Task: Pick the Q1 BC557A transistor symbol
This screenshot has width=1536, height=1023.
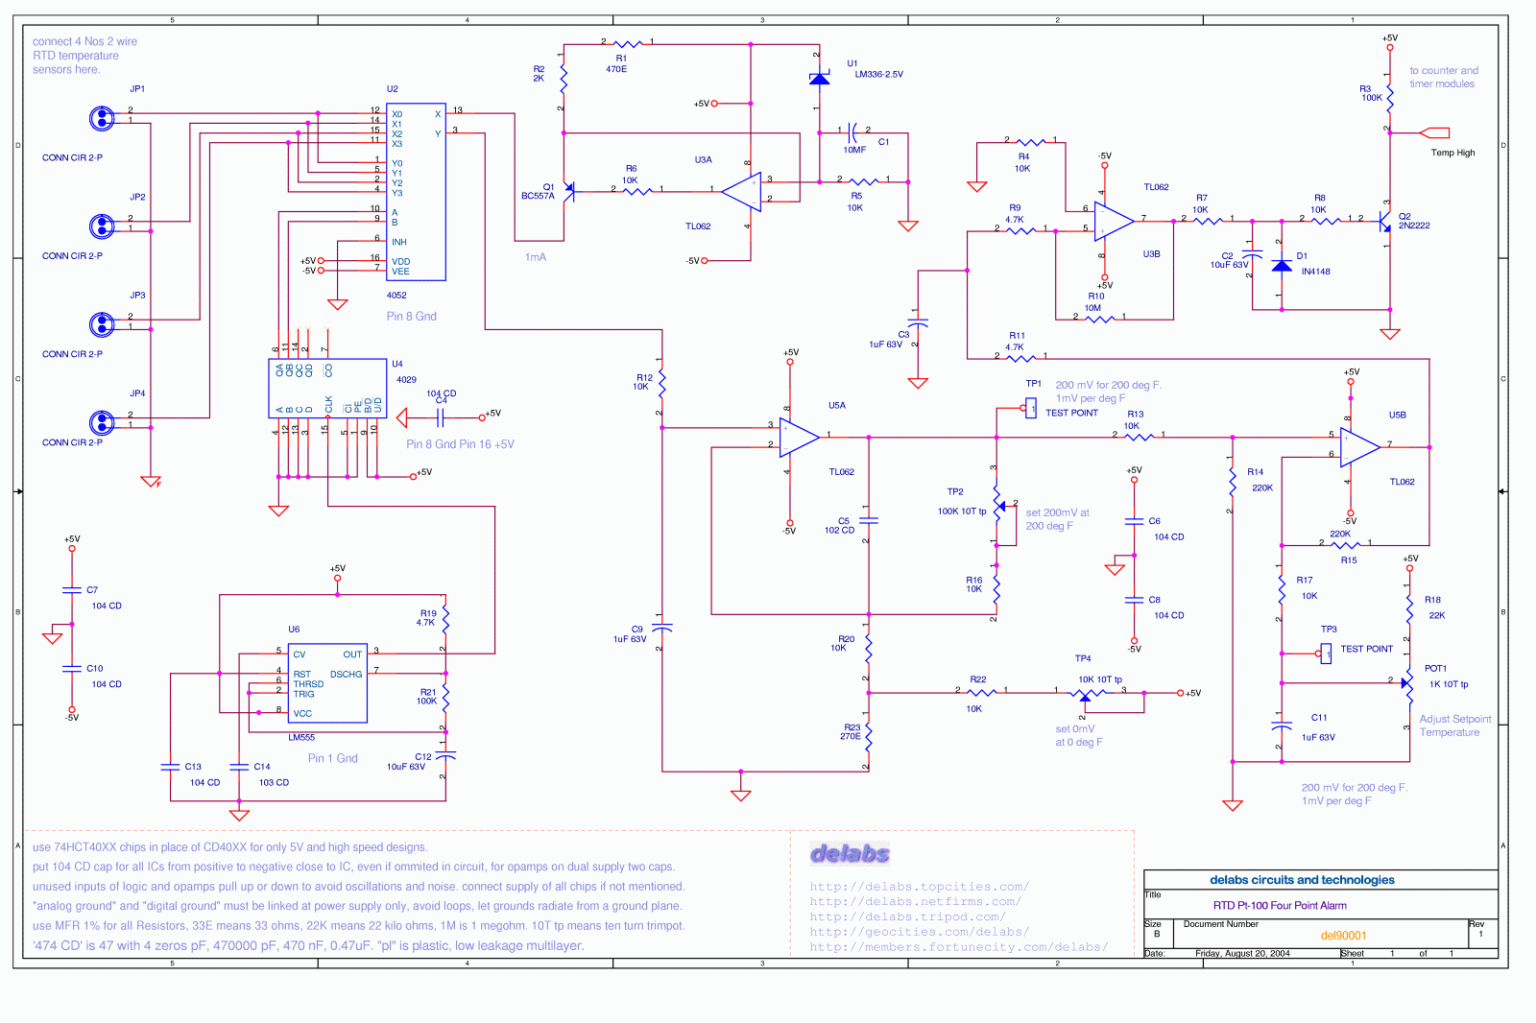Action: [568, 190]
